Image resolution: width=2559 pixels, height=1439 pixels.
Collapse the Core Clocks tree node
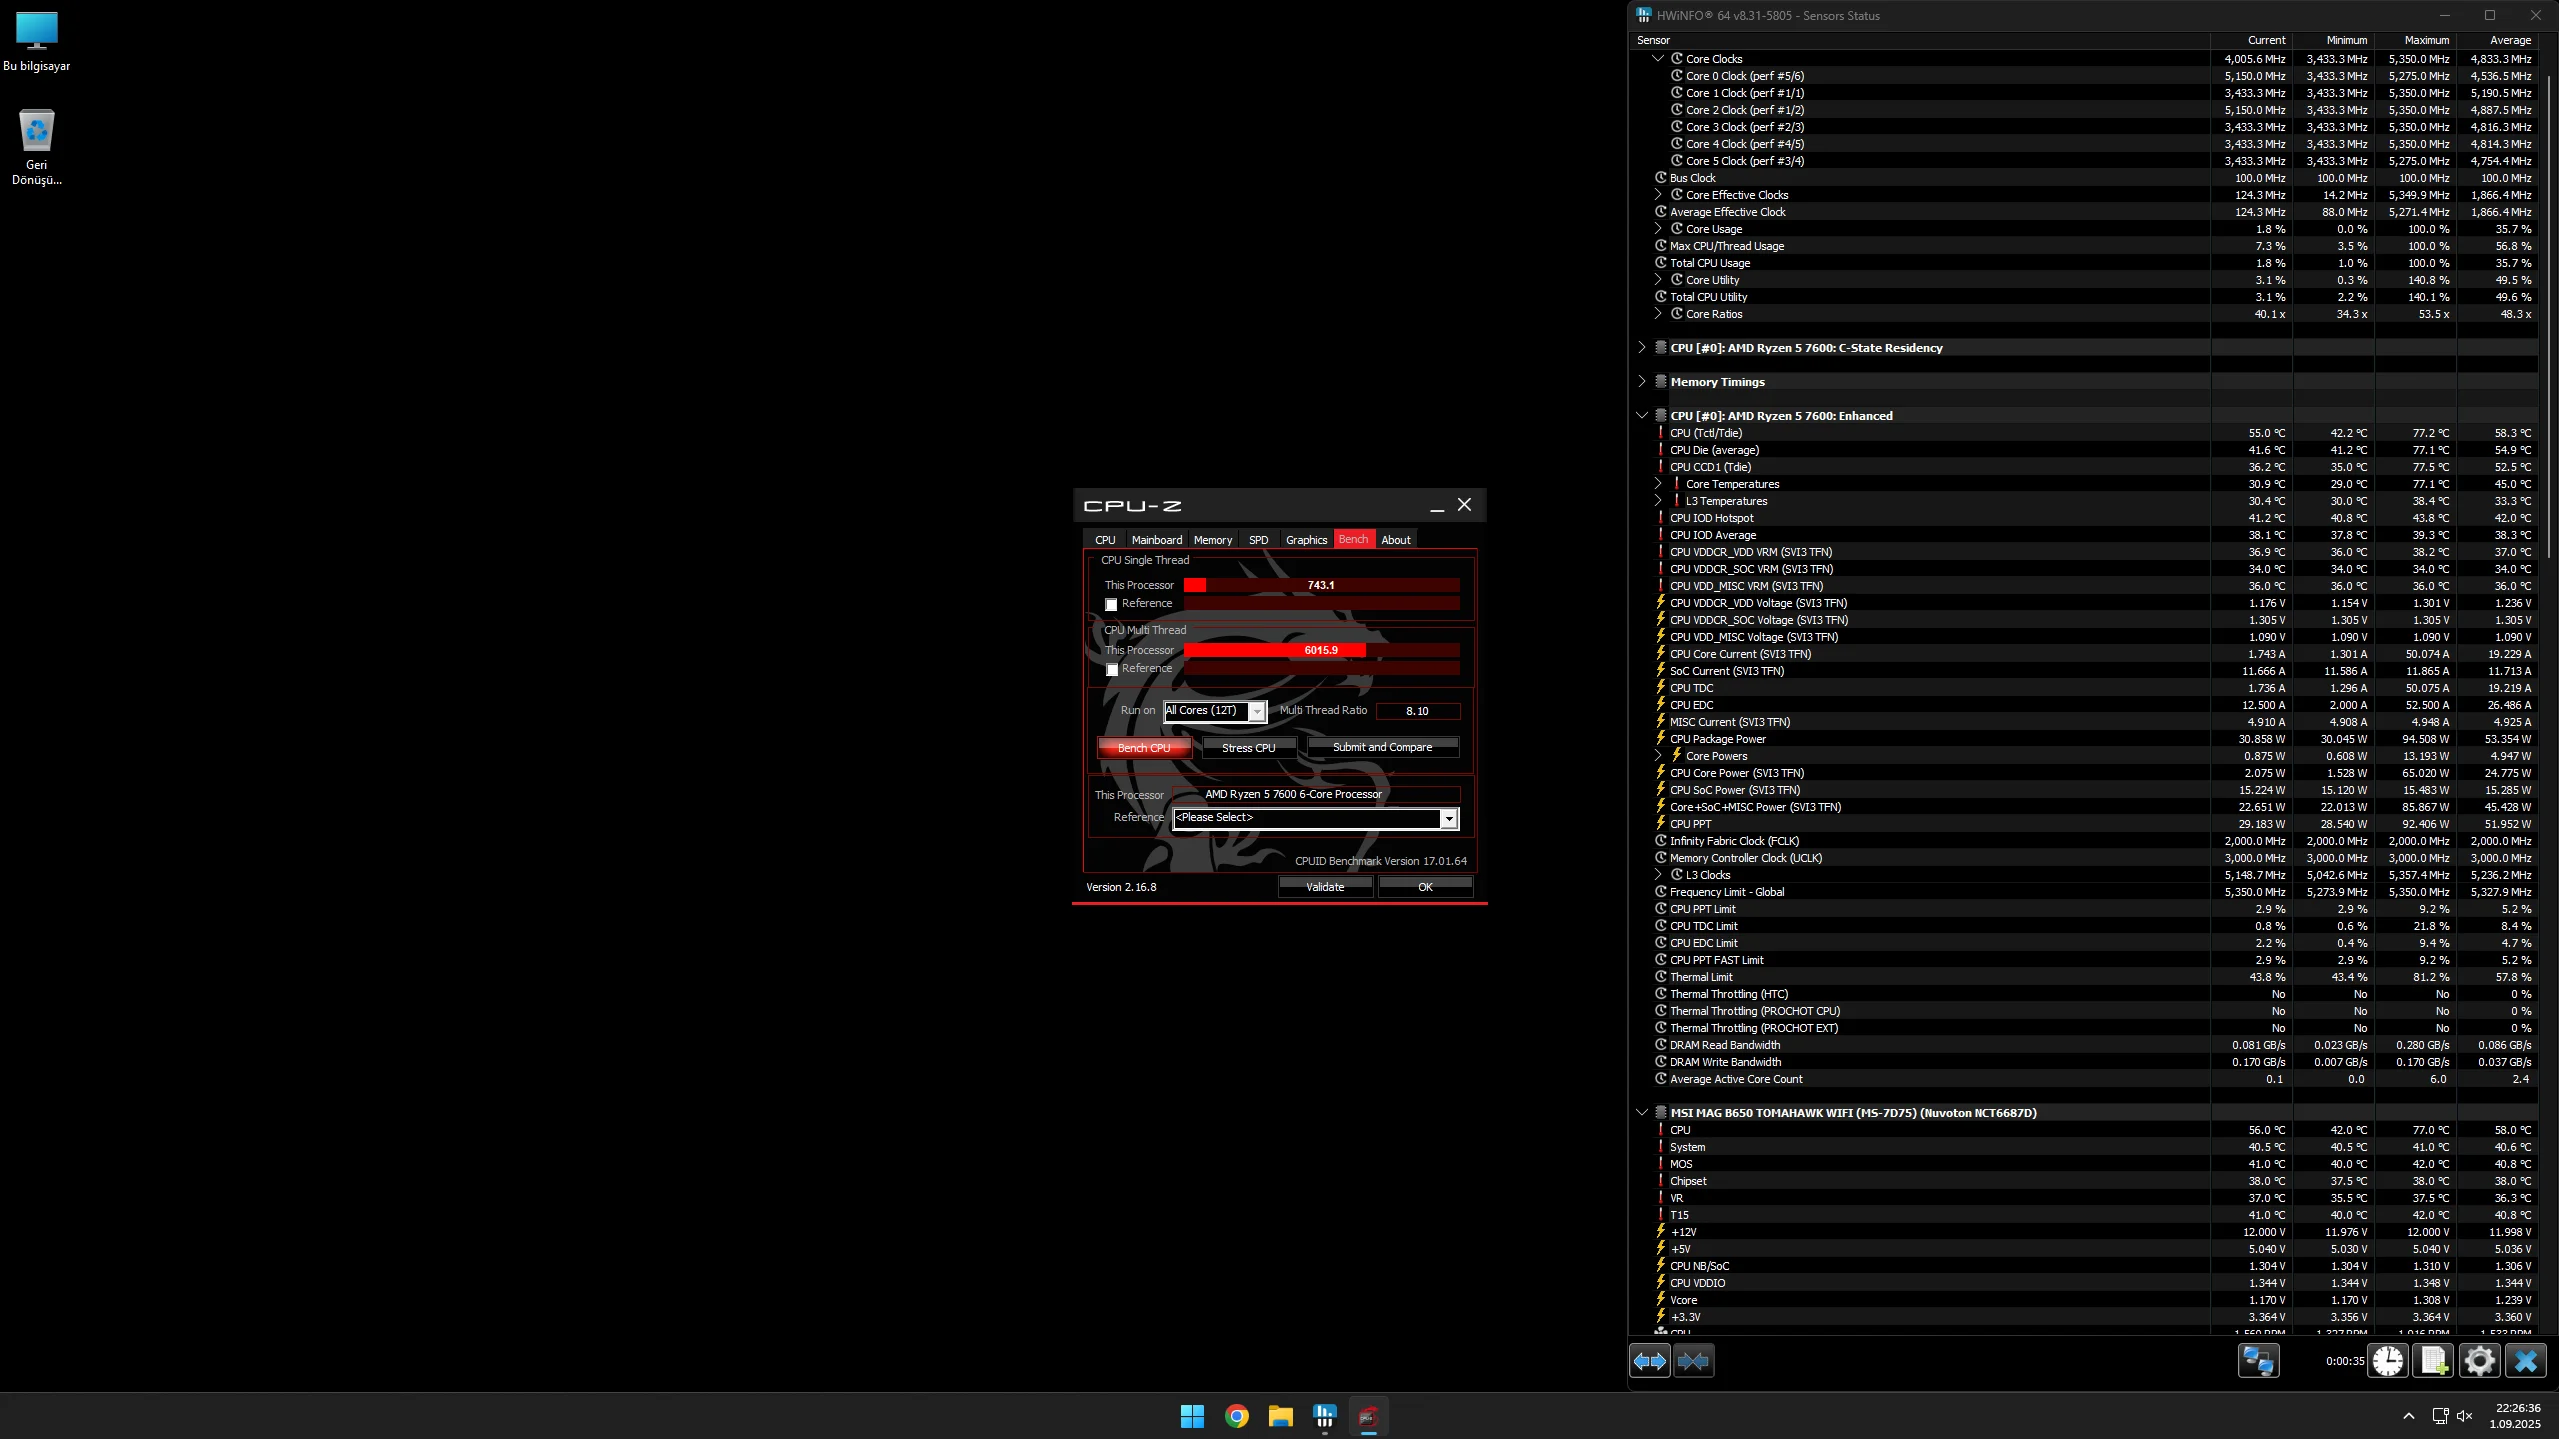(1657, 59)
